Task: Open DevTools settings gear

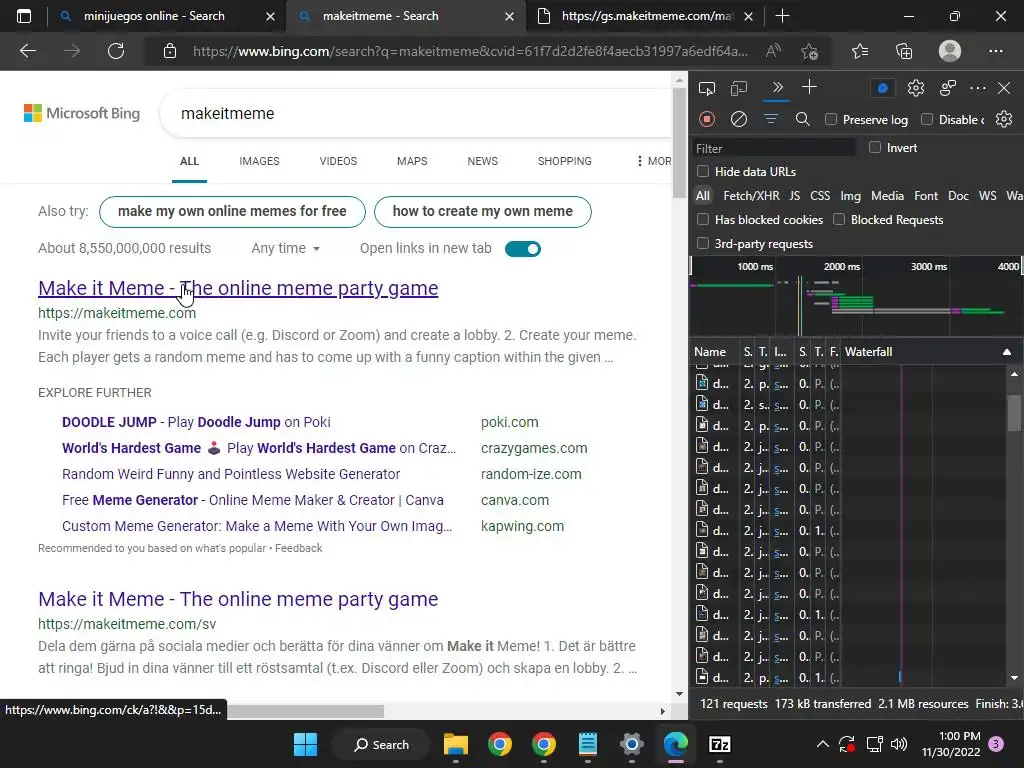Action: point(916,88)
